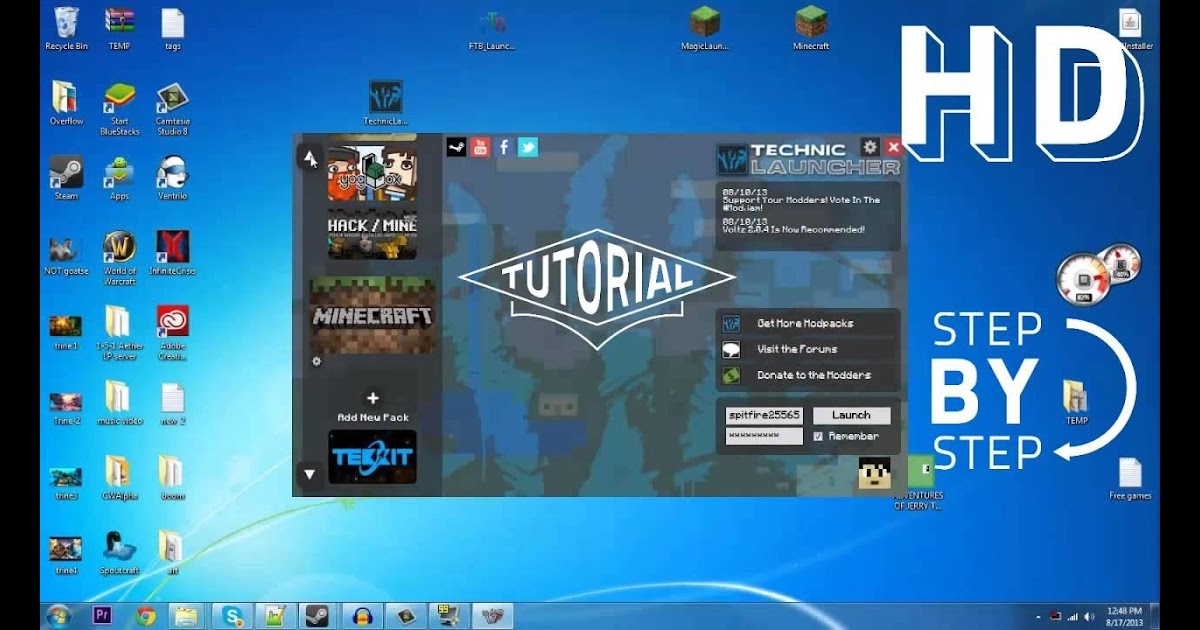Image resolution: width=1200 pixels, height=630 pixels.
Task: Select the Recycle Bin desktop icon
Action: pyautogui.click(x=67, y=28)
